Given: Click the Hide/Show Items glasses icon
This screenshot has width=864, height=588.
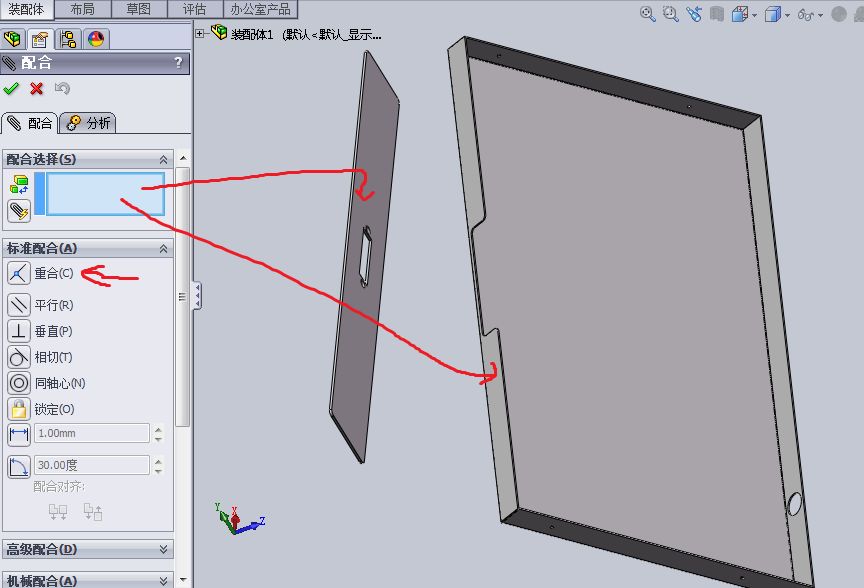Looking at the screenshot, I should (x=806, y=14).
